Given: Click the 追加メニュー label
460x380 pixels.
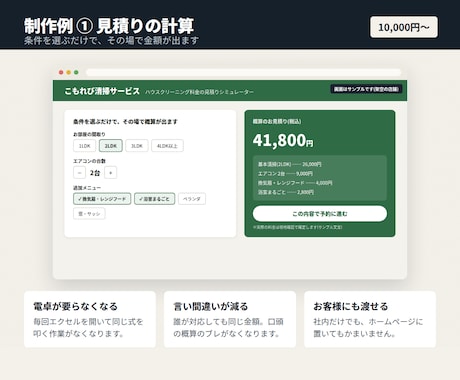Looking at the screenshot, I should [87, 188].
